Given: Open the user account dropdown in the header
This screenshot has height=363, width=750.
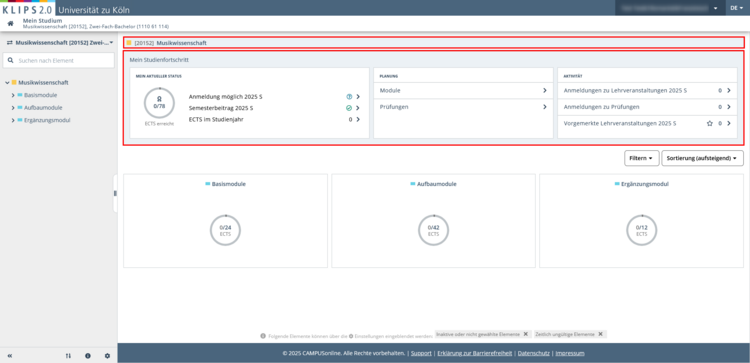Looking at the screenshot, I should [x=669, y=8].
